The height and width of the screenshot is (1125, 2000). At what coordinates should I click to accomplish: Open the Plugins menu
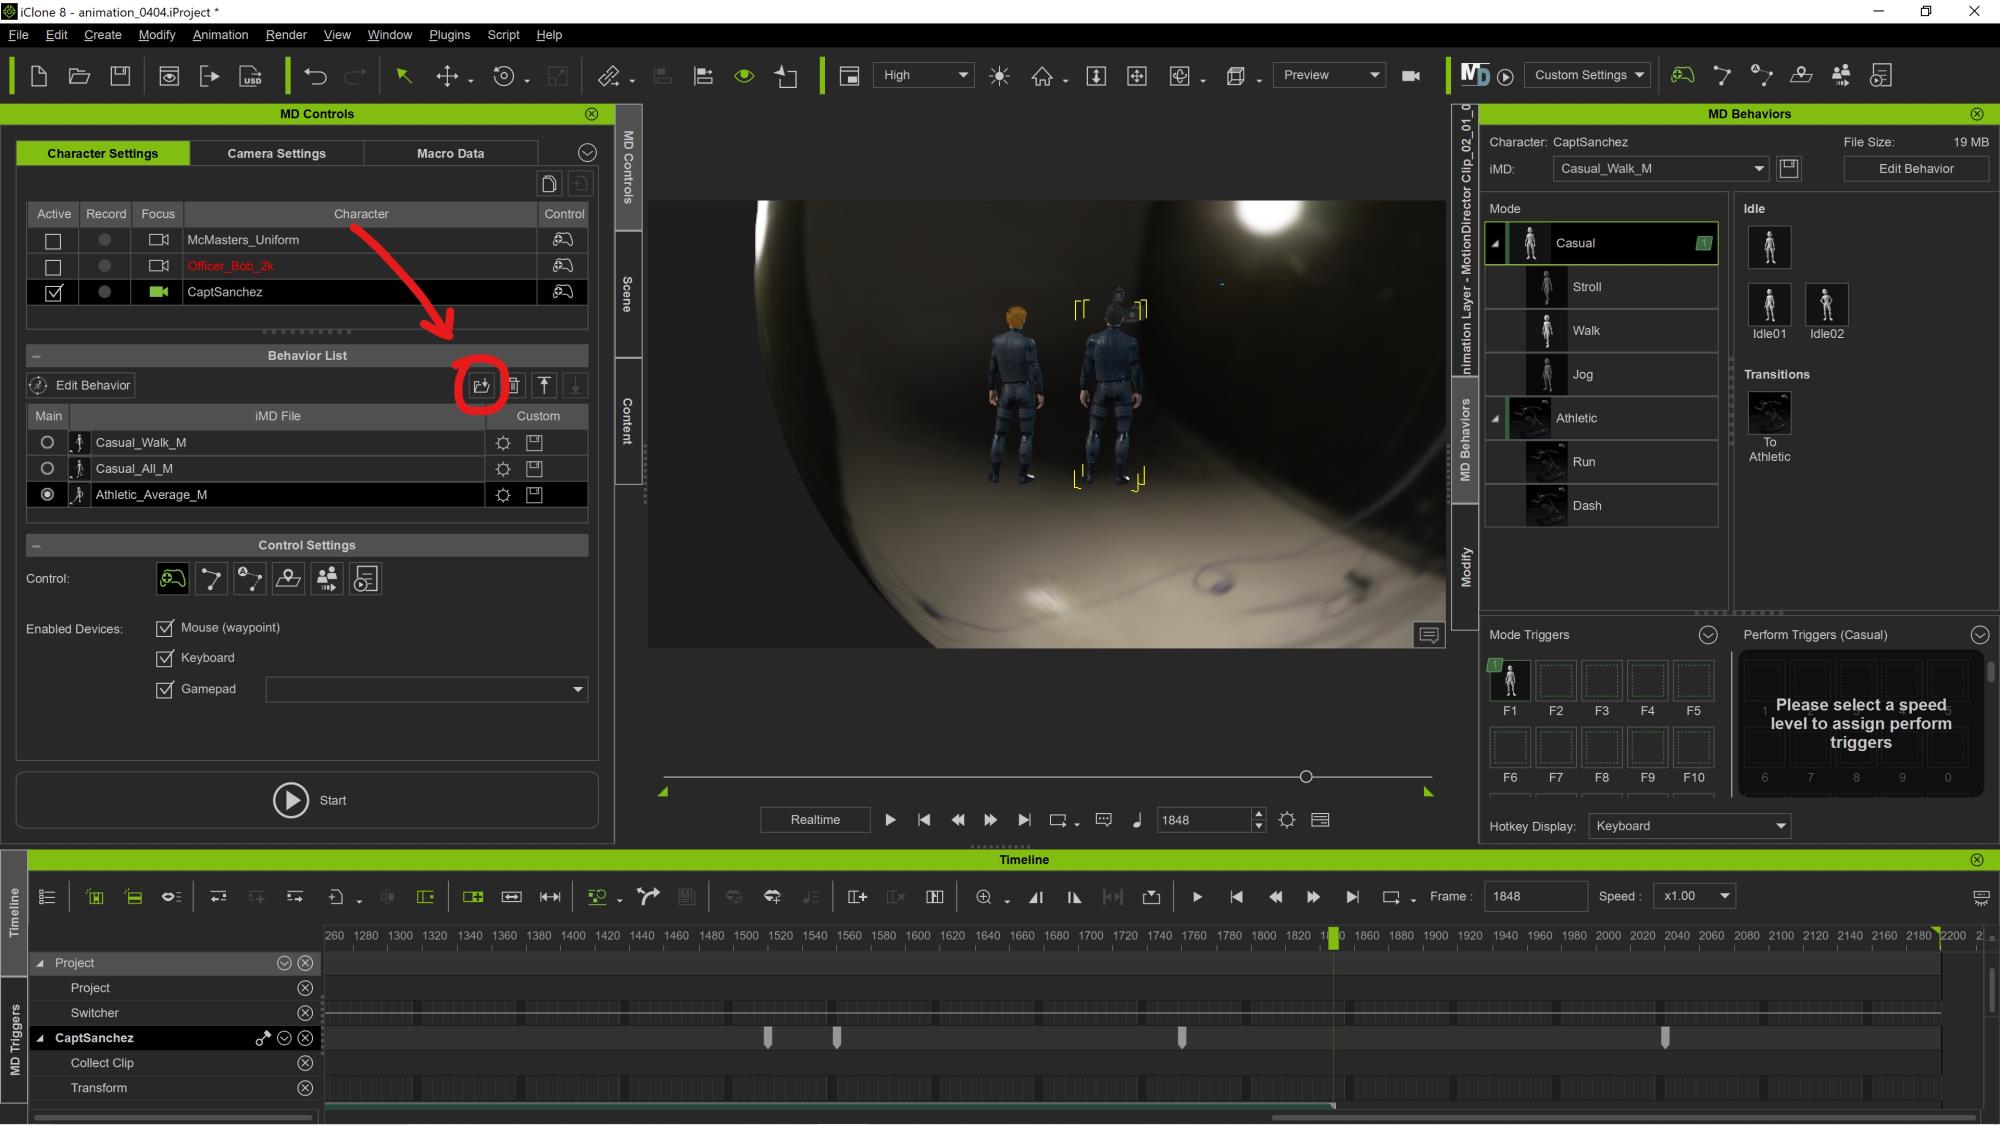[449, 35]
